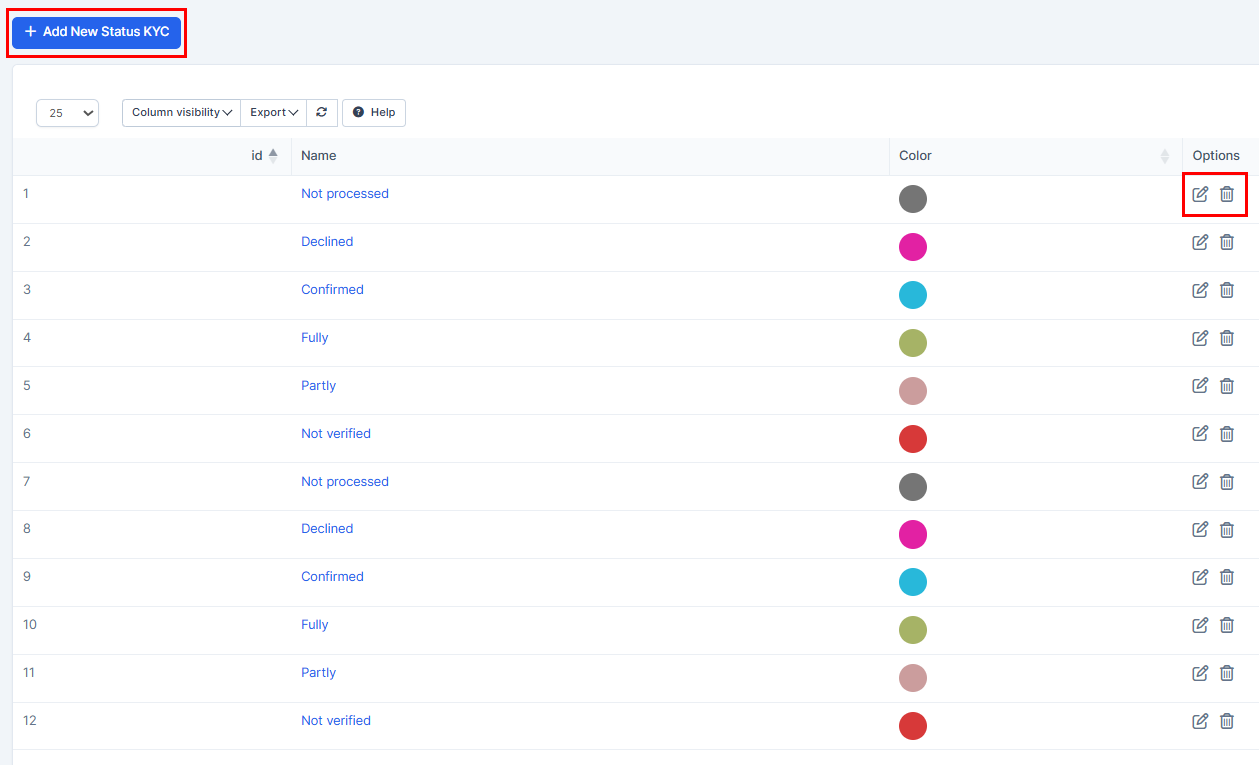The image size is (1259, 765).
Task: Delete the row 1 Not processed status
Action: point(1227,194)
